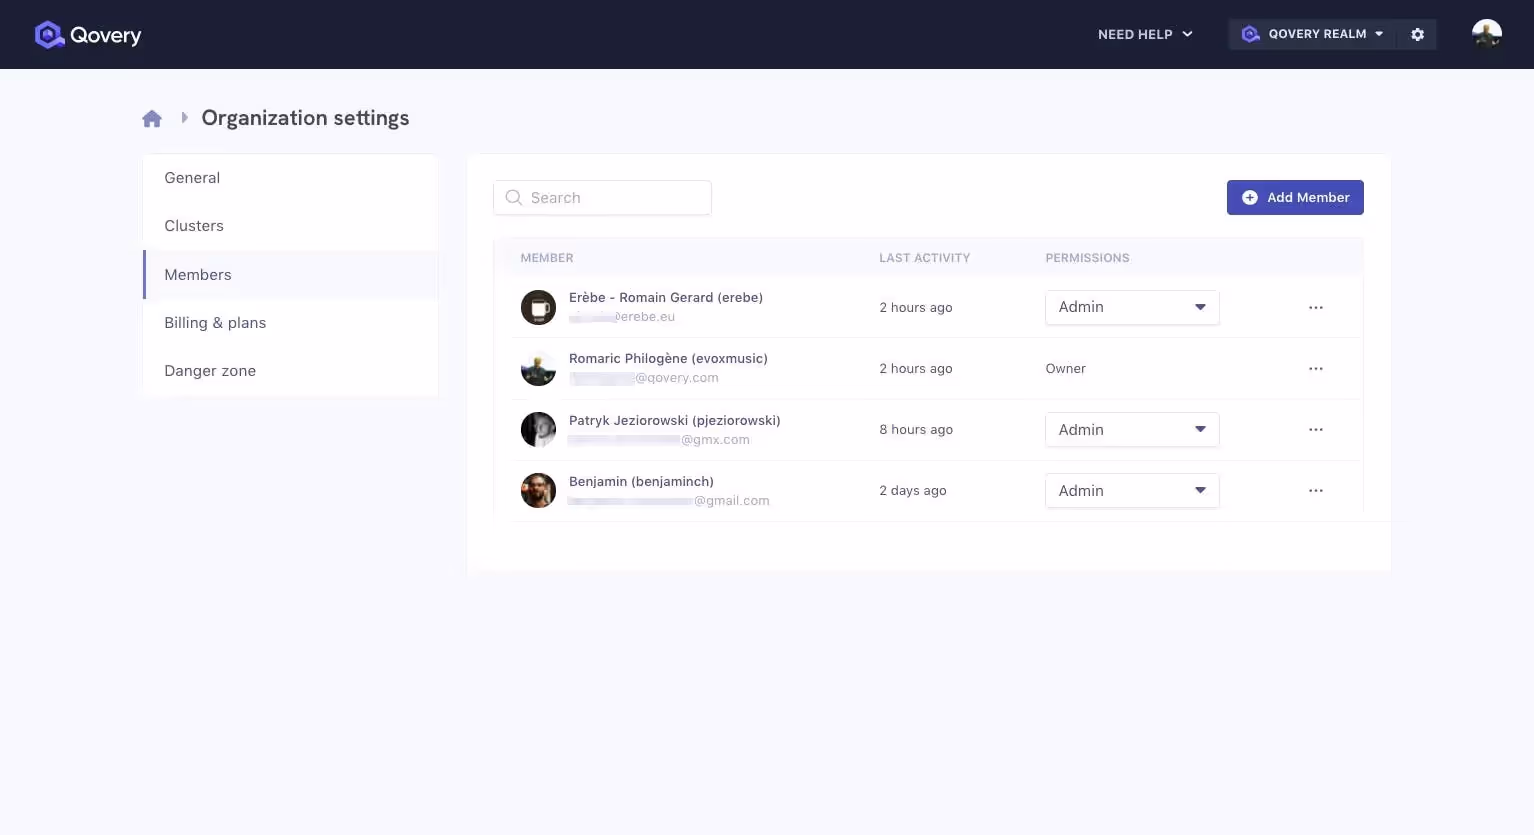The width and height of the screenshot is (1534, 835).
Task: Click your profile avatar in the top right
Action: pos(1486,34)
